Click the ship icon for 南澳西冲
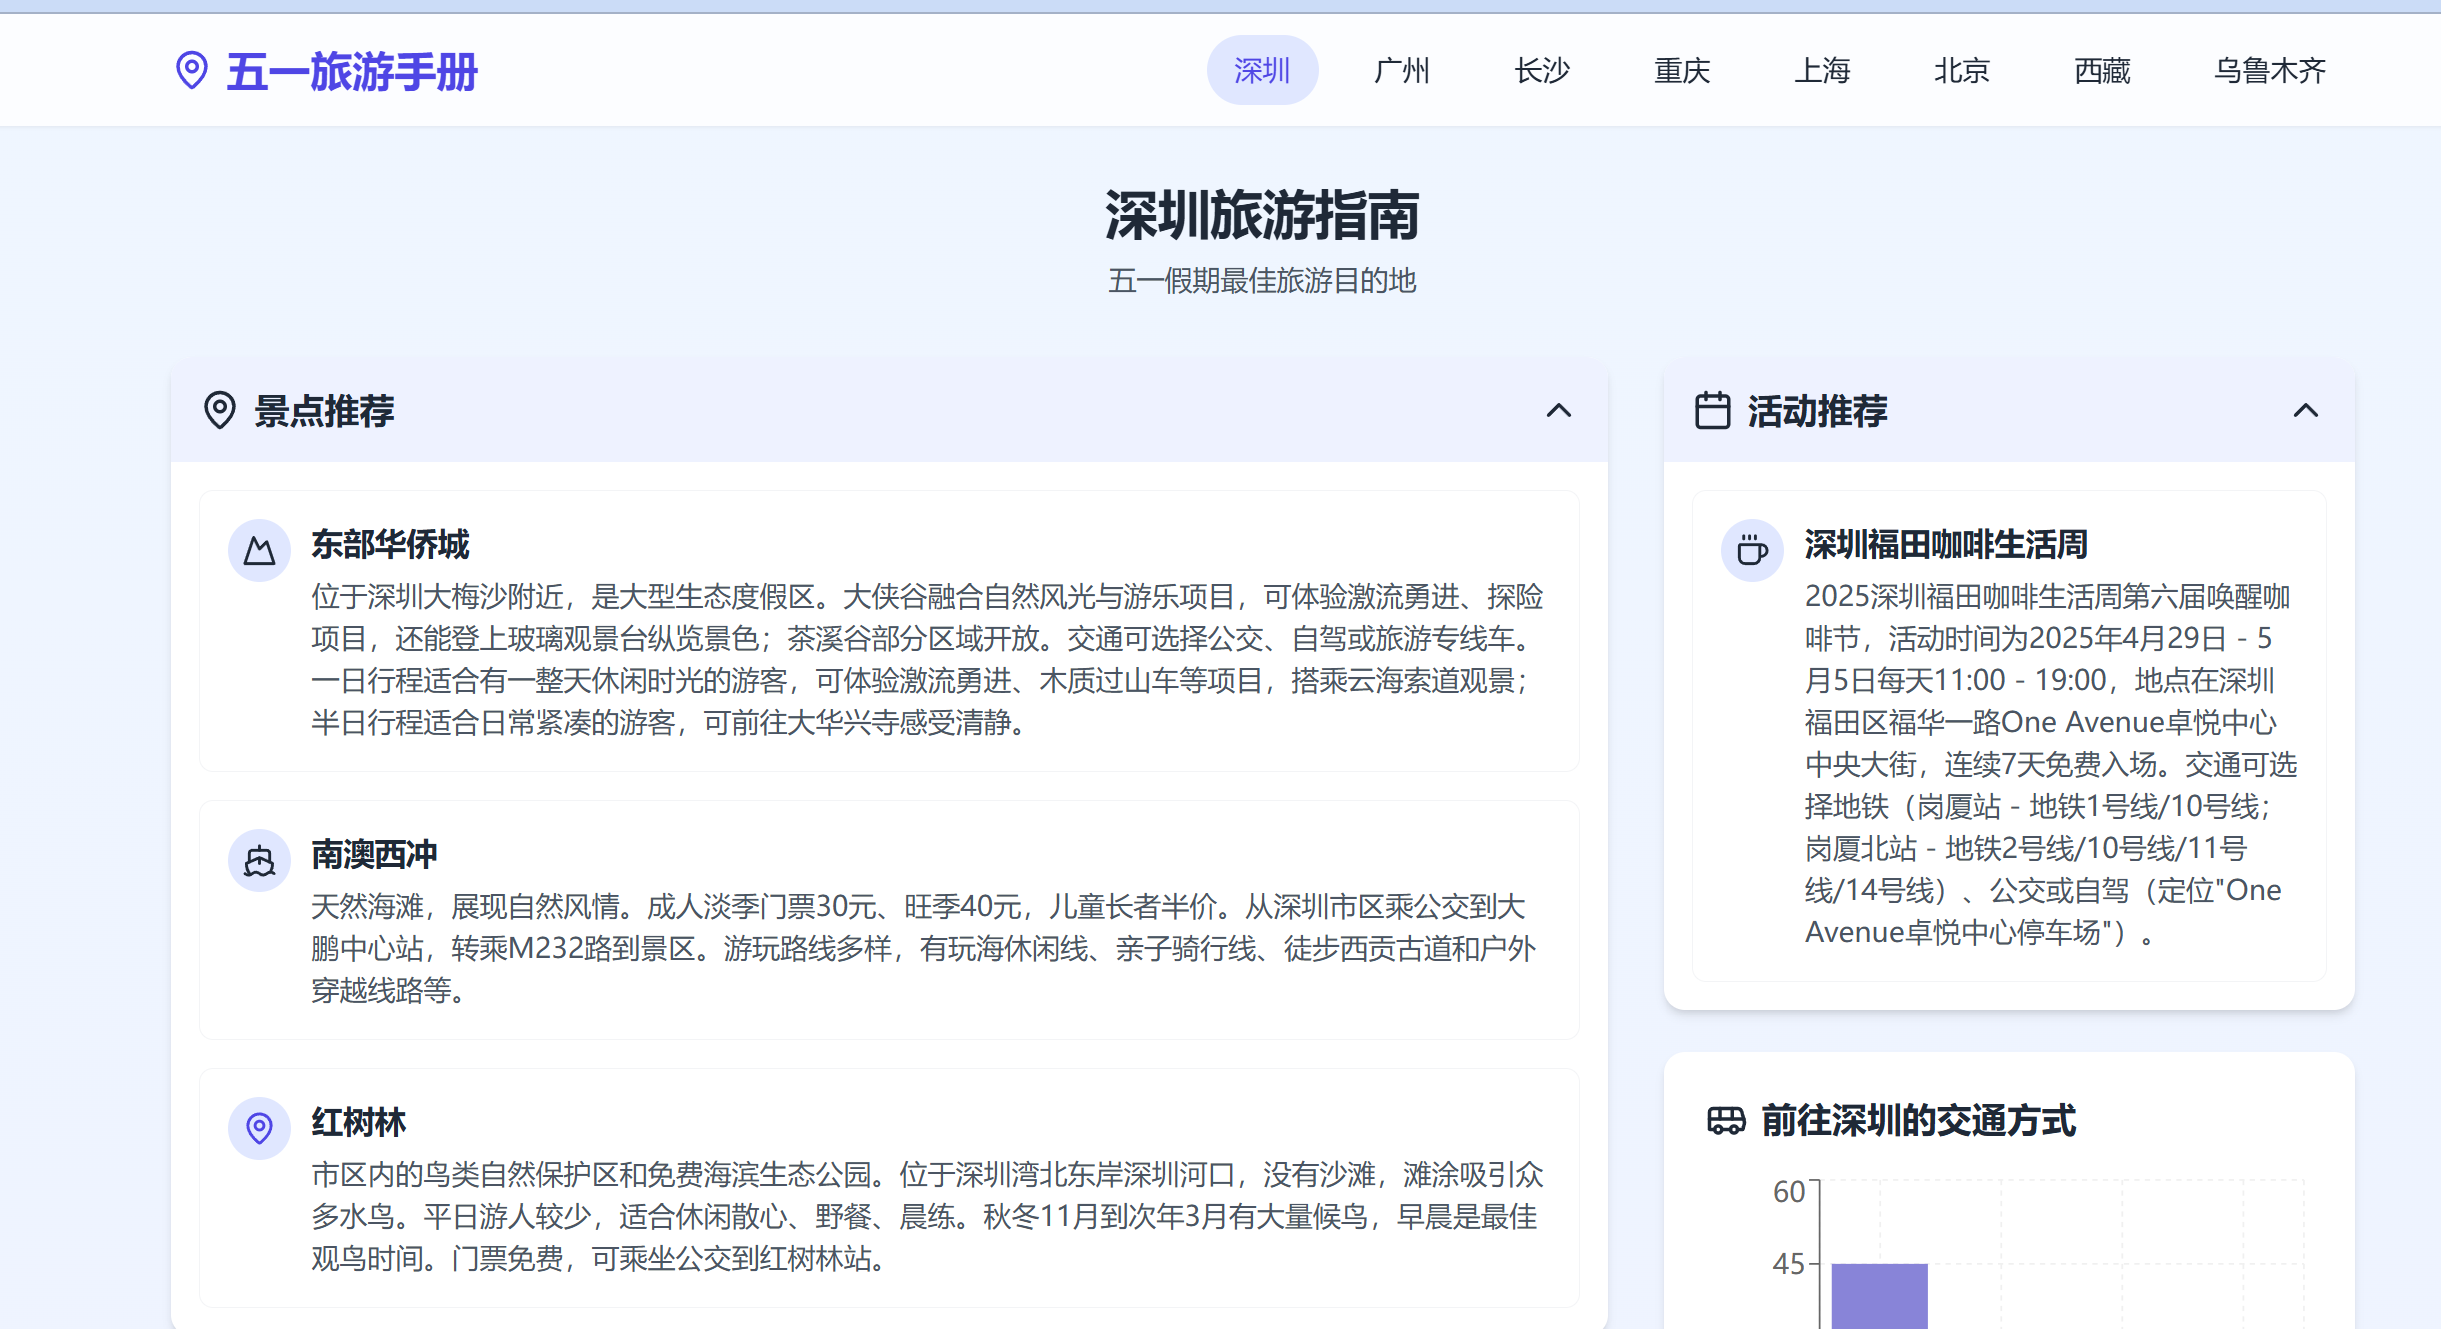This screenshot has height=1329, width=2441. pos(259,860)
